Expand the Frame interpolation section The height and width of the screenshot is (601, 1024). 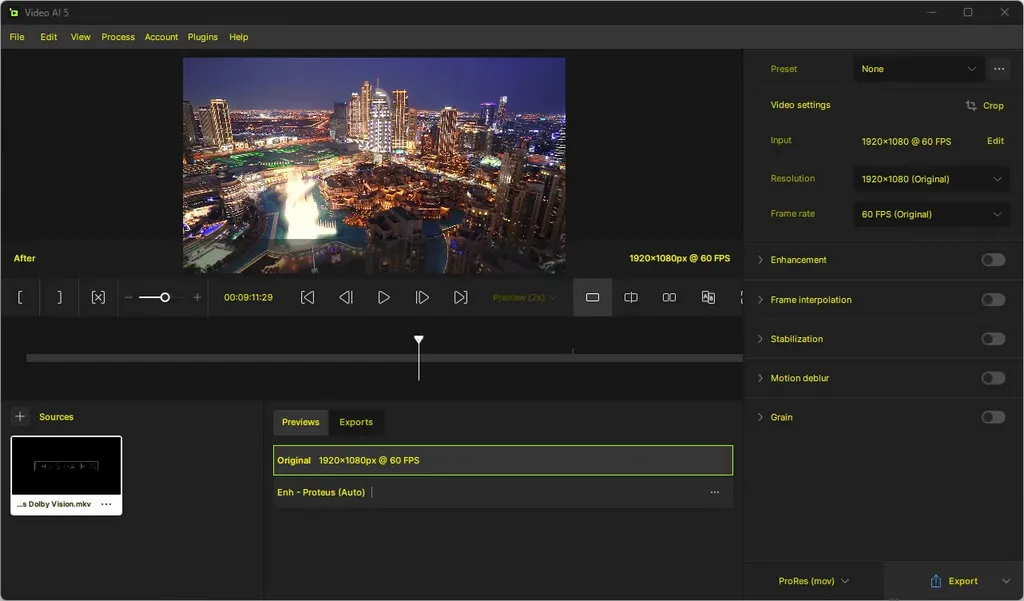coord(760,300)
